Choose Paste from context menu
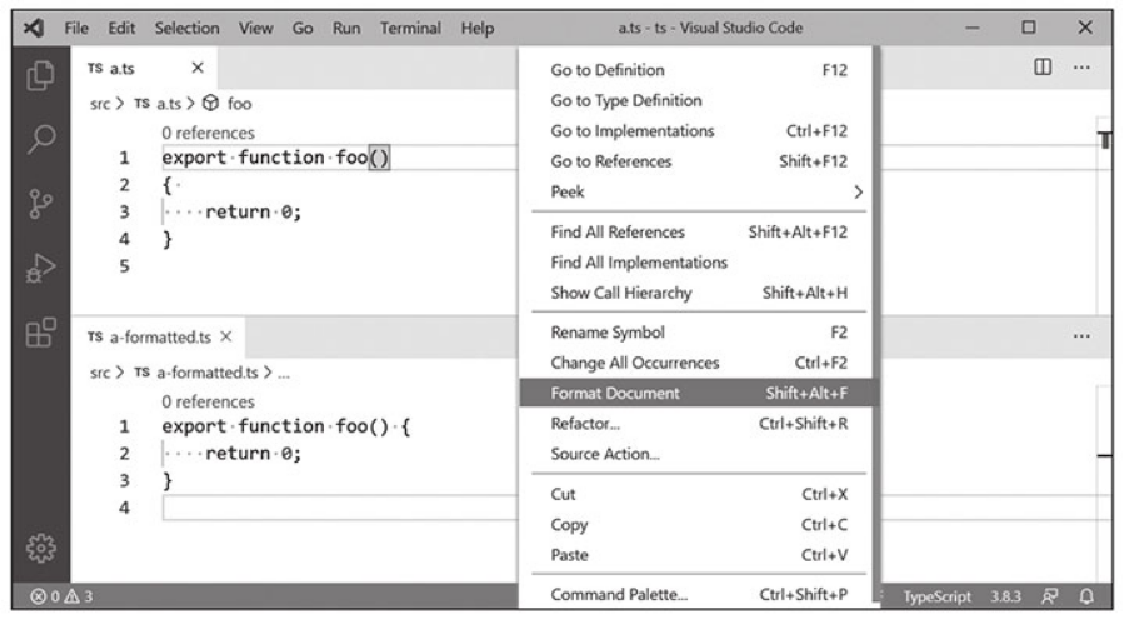1123x618 pixels. [698, 555]
